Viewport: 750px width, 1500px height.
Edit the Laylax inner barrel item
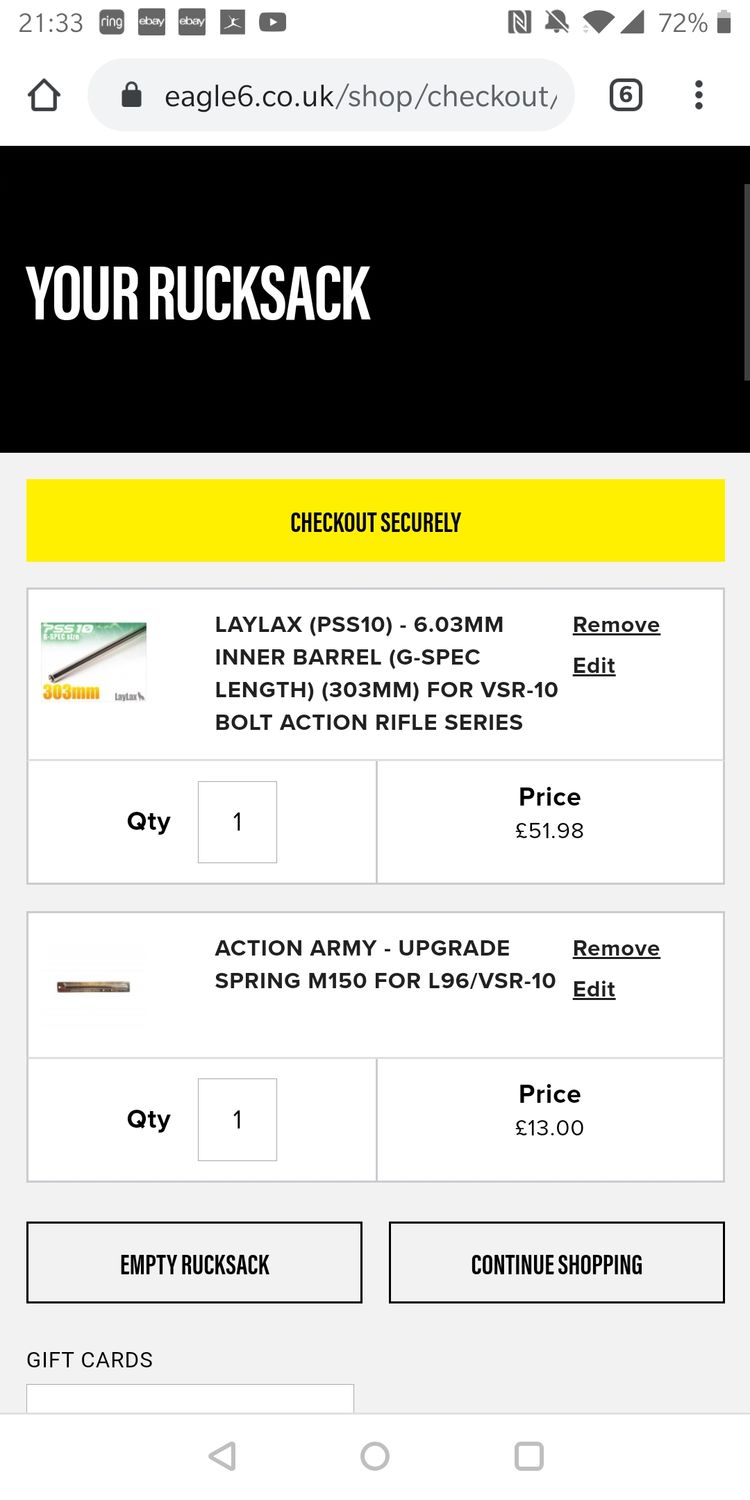[594, 666]
